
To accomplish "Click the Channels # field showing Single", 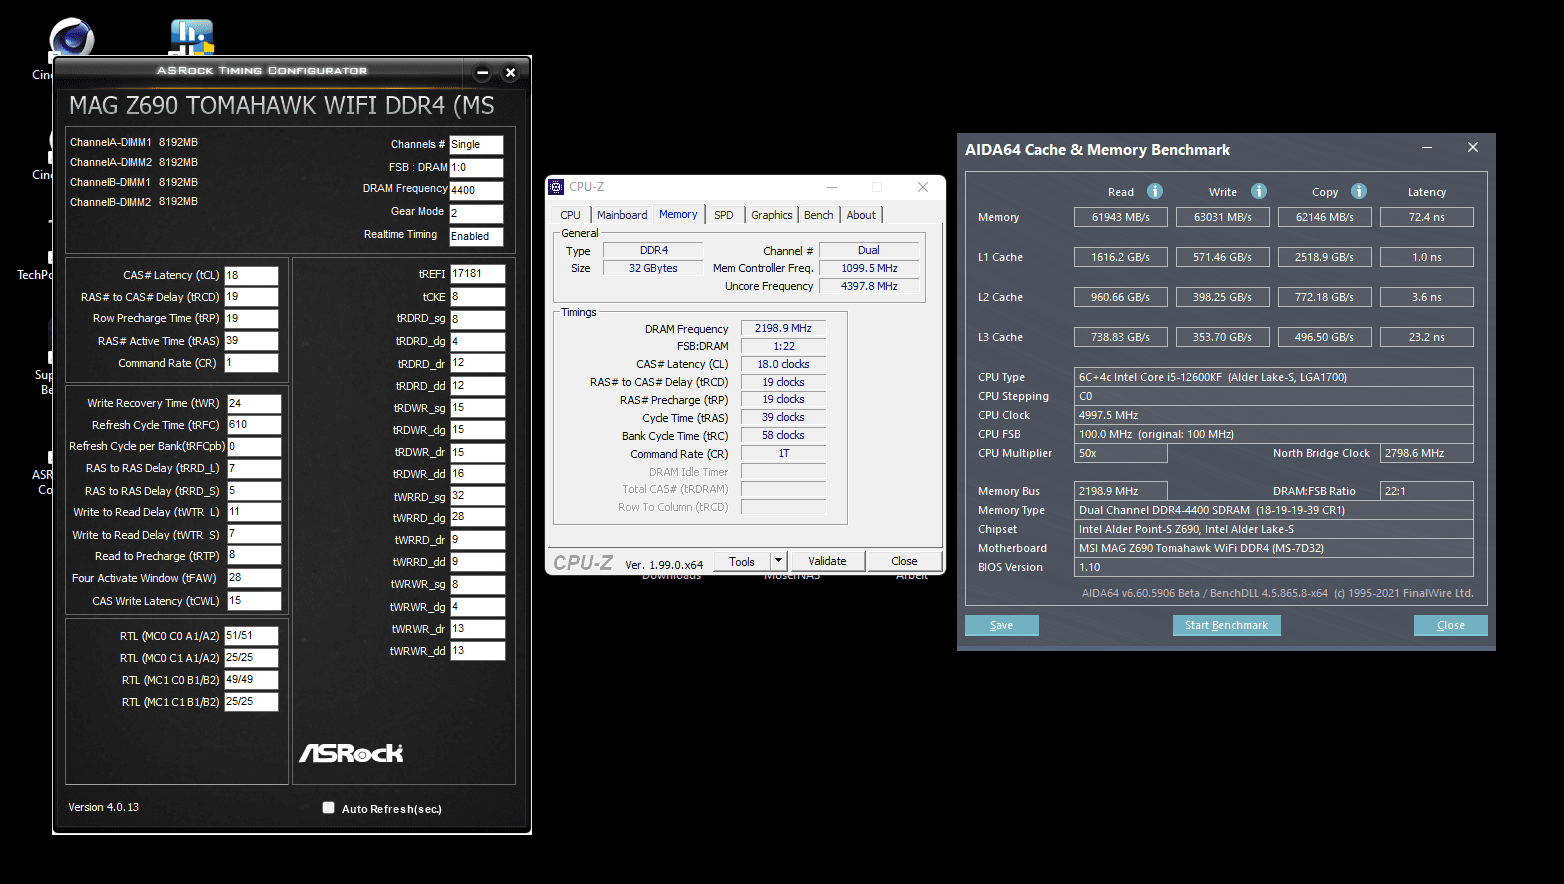I will pos(476,145).
